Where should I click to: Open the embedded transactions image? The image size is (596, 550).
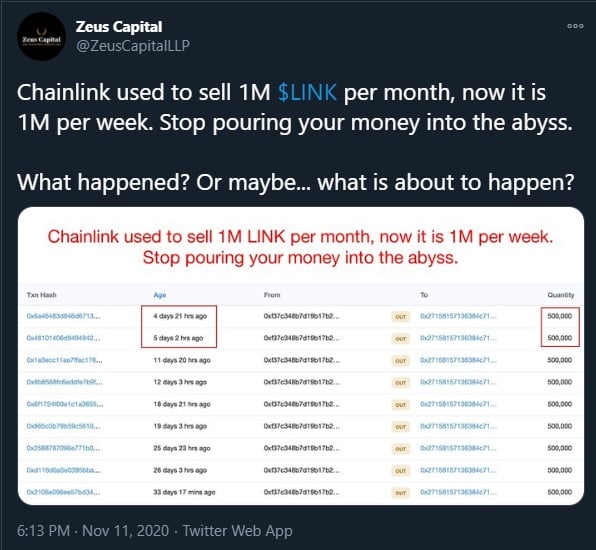301,356
